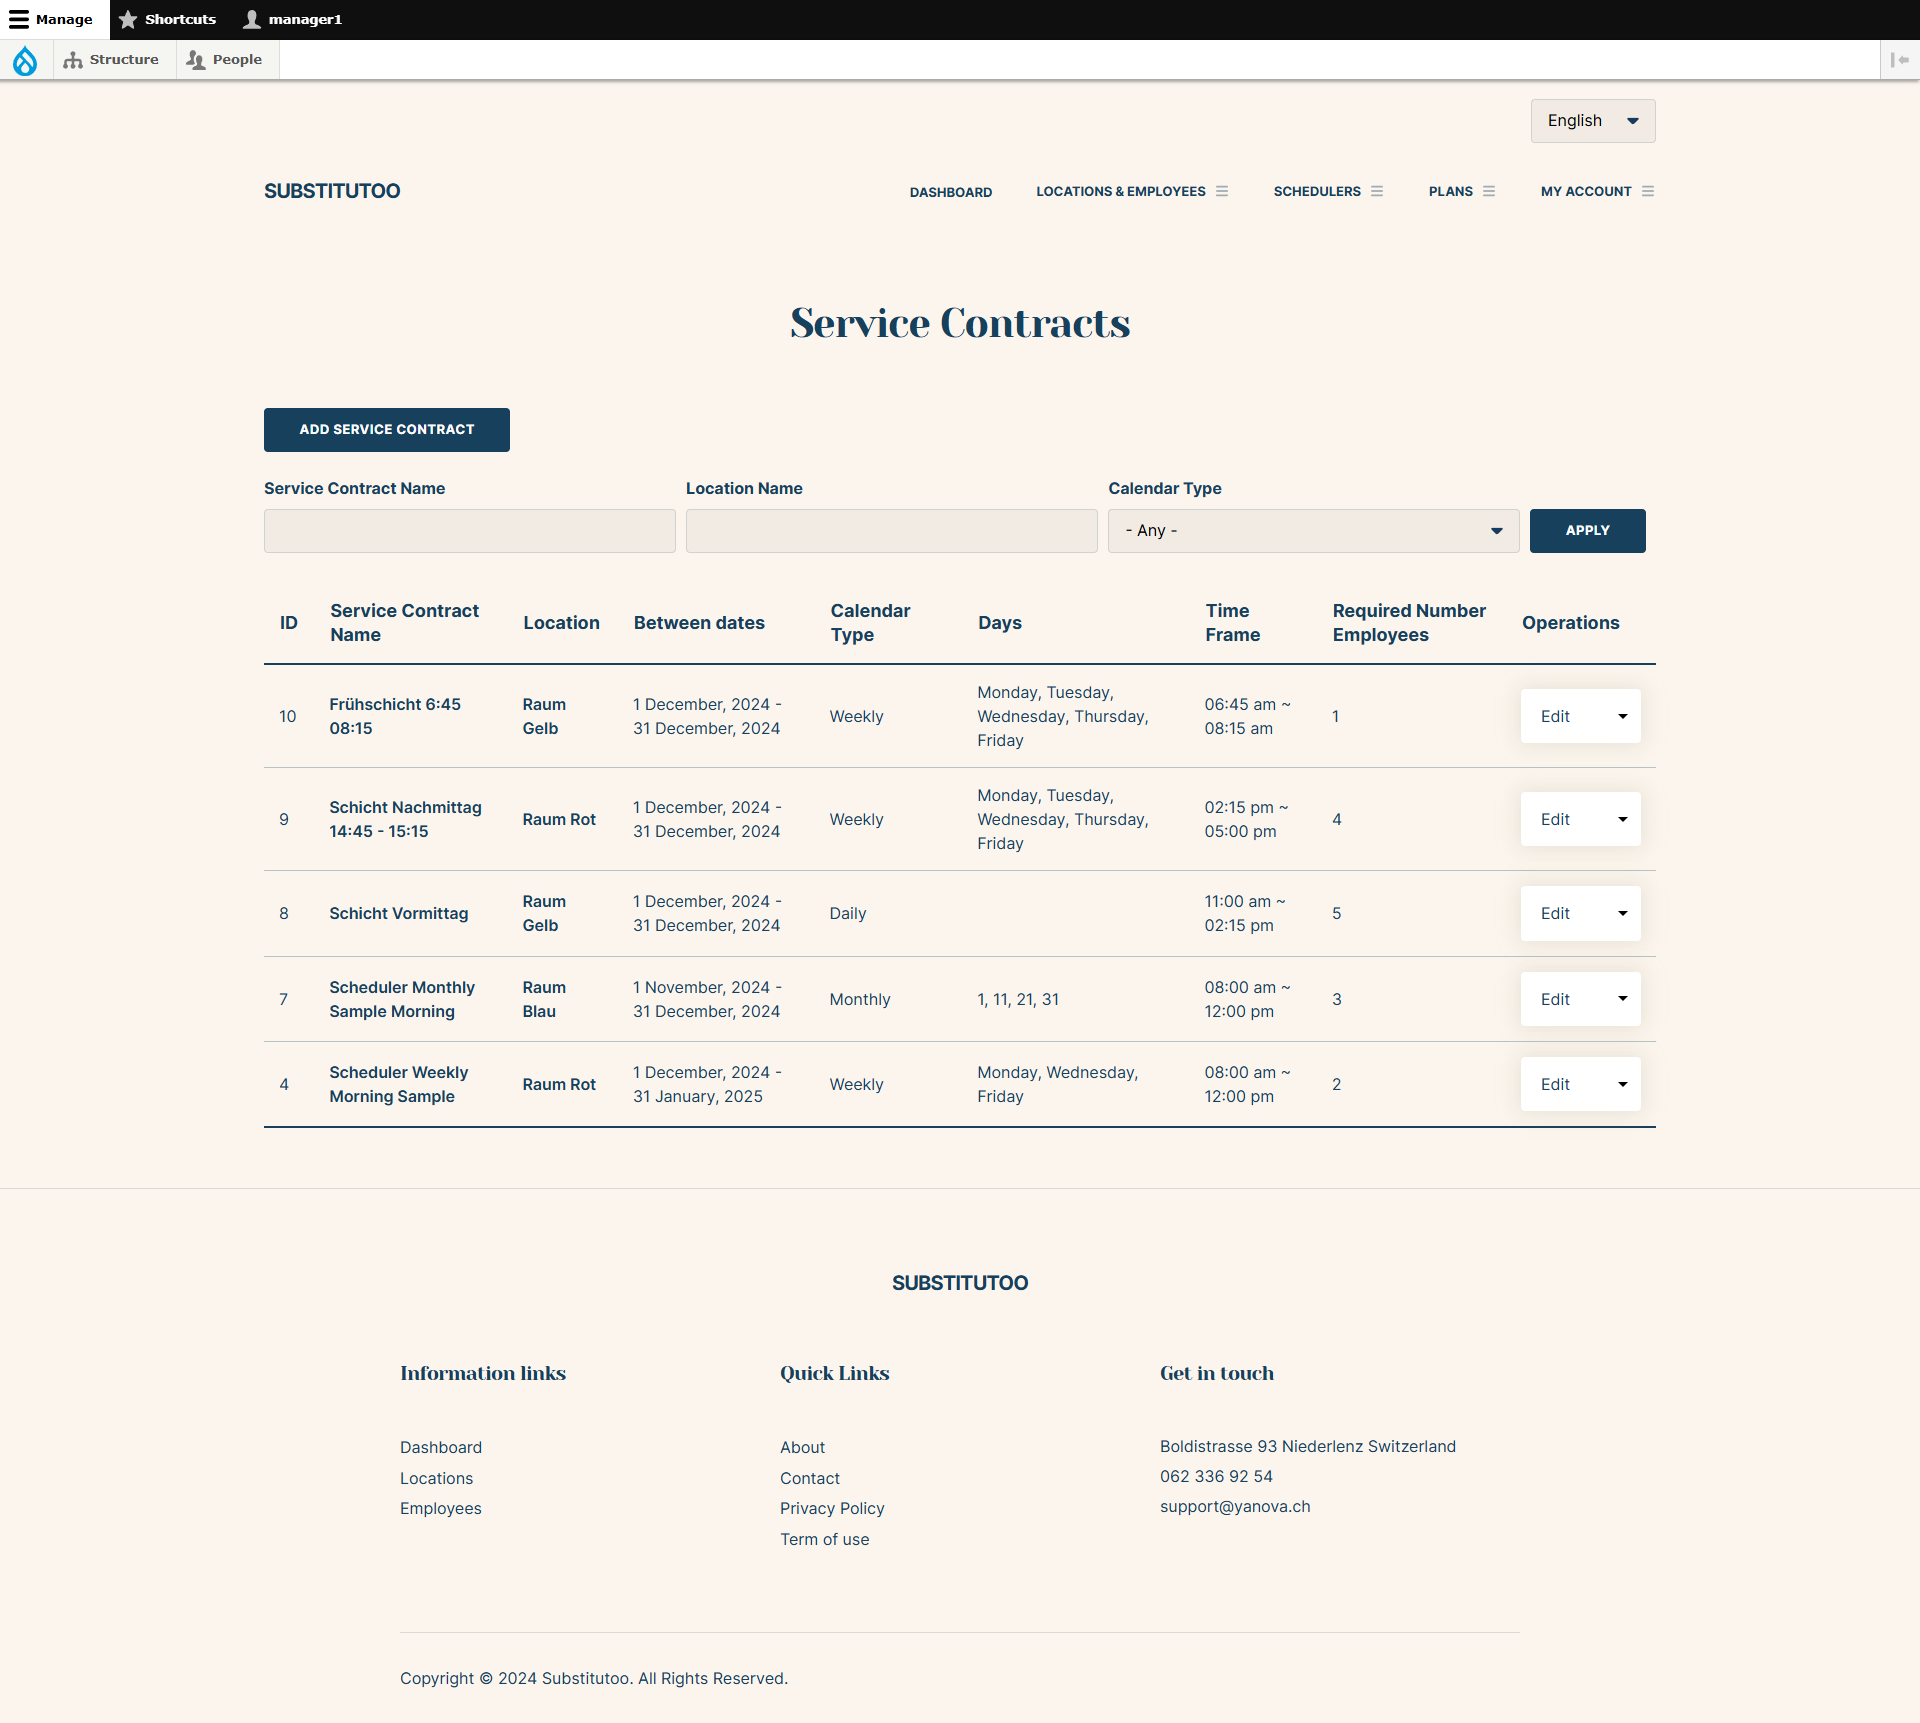Click Scheduler Weekly Morning Sample name
The image size is (1920, 1723).
click(x=398, y=1084)
